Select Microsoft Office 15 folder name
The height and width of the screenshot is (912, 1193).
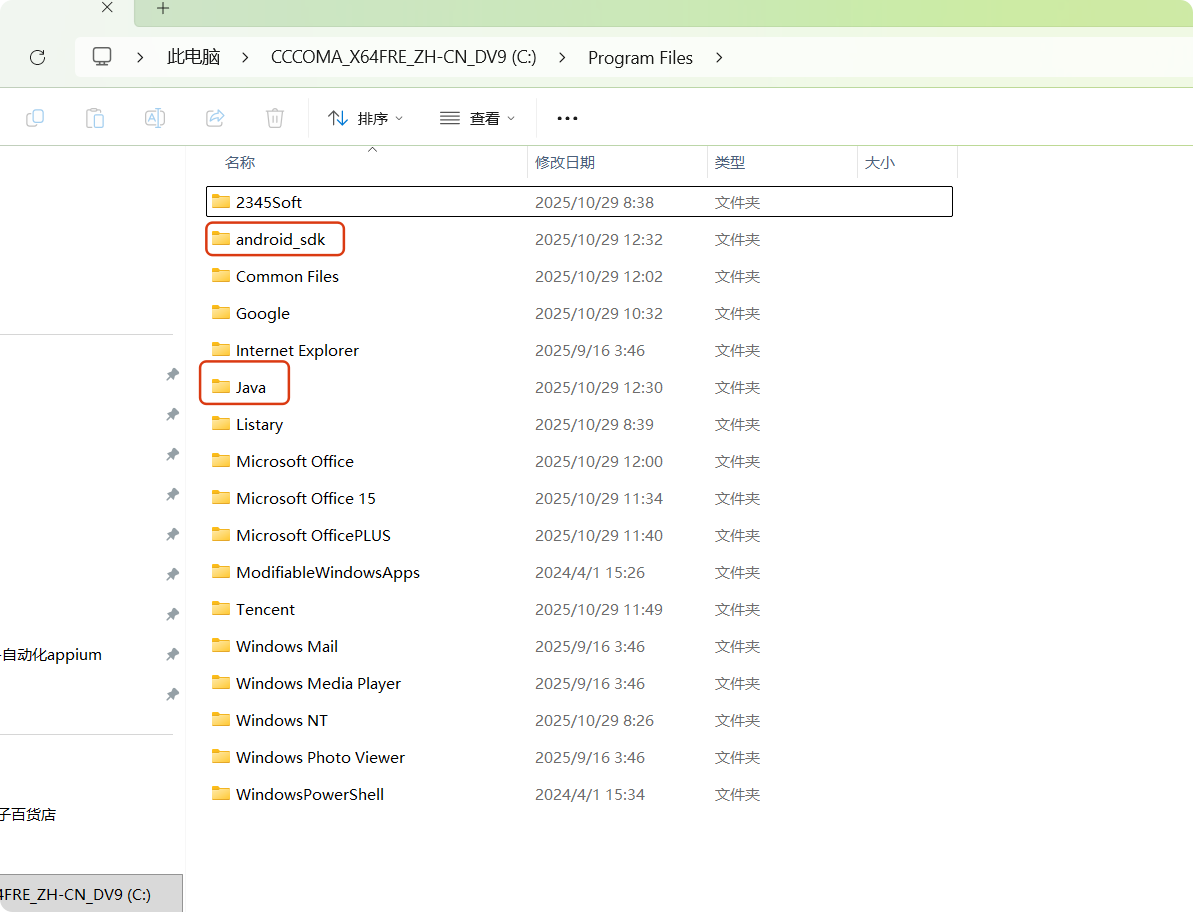coord(306,498)
